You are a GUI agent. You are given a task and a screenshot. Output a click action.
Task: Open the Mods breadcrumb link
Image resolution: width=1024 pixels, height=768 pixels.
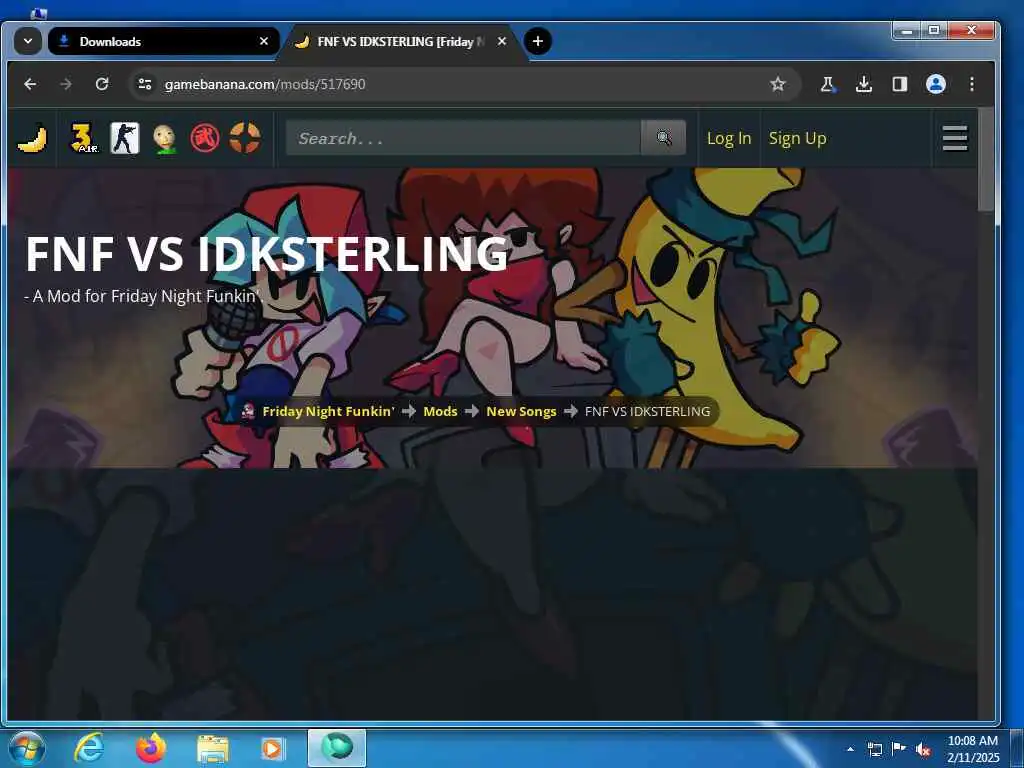440,411
